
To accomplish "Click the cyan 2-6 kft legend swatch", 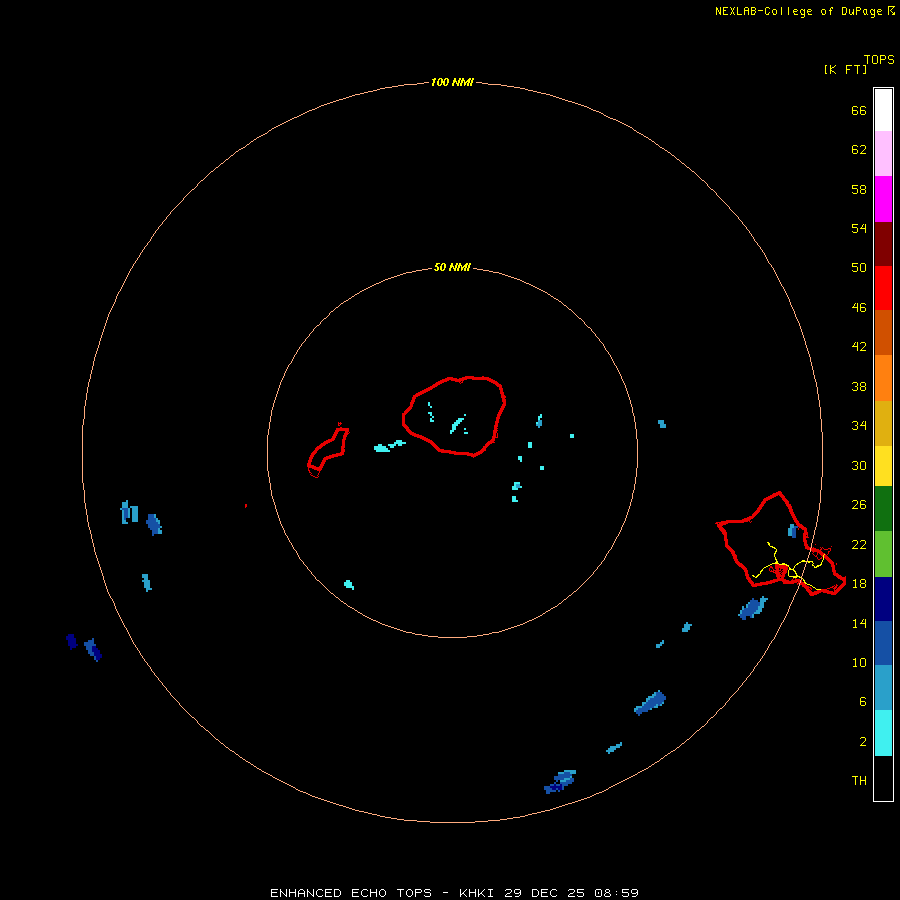I will tap(883, 733).
